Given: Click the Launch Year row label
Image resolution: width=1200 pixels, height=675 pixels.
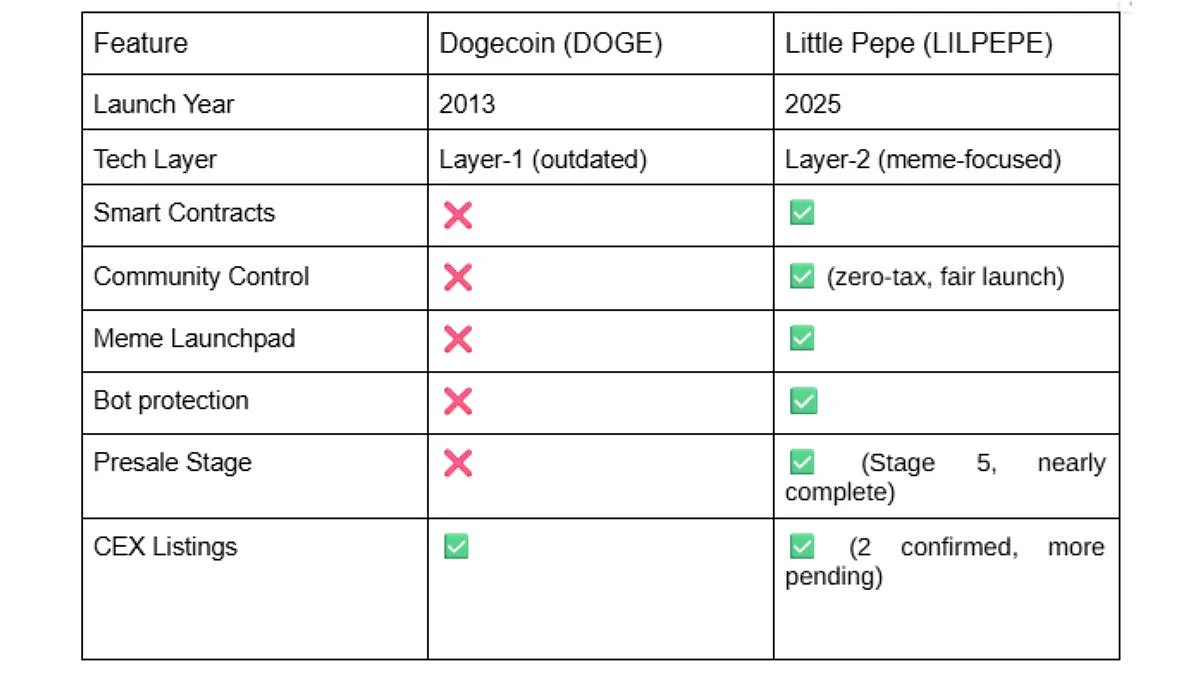Looking at the screenshot, I should click(x=164, y=104).
